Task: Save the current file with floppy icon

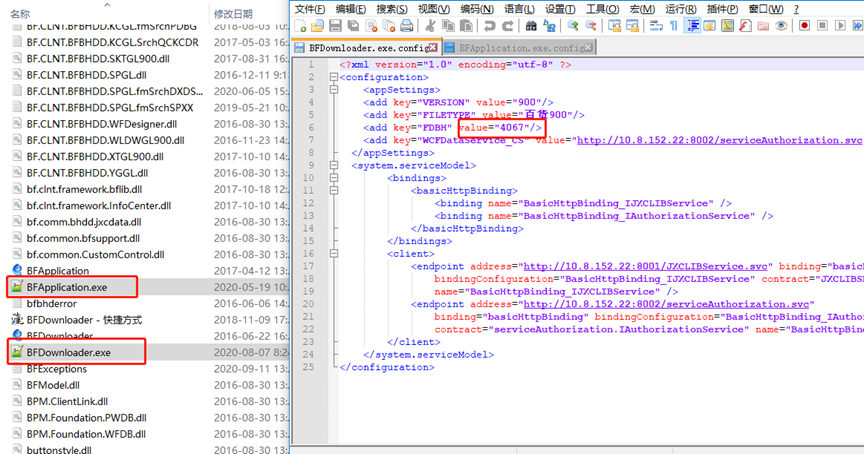Action: pyautogui.click(x=335, y=25)
